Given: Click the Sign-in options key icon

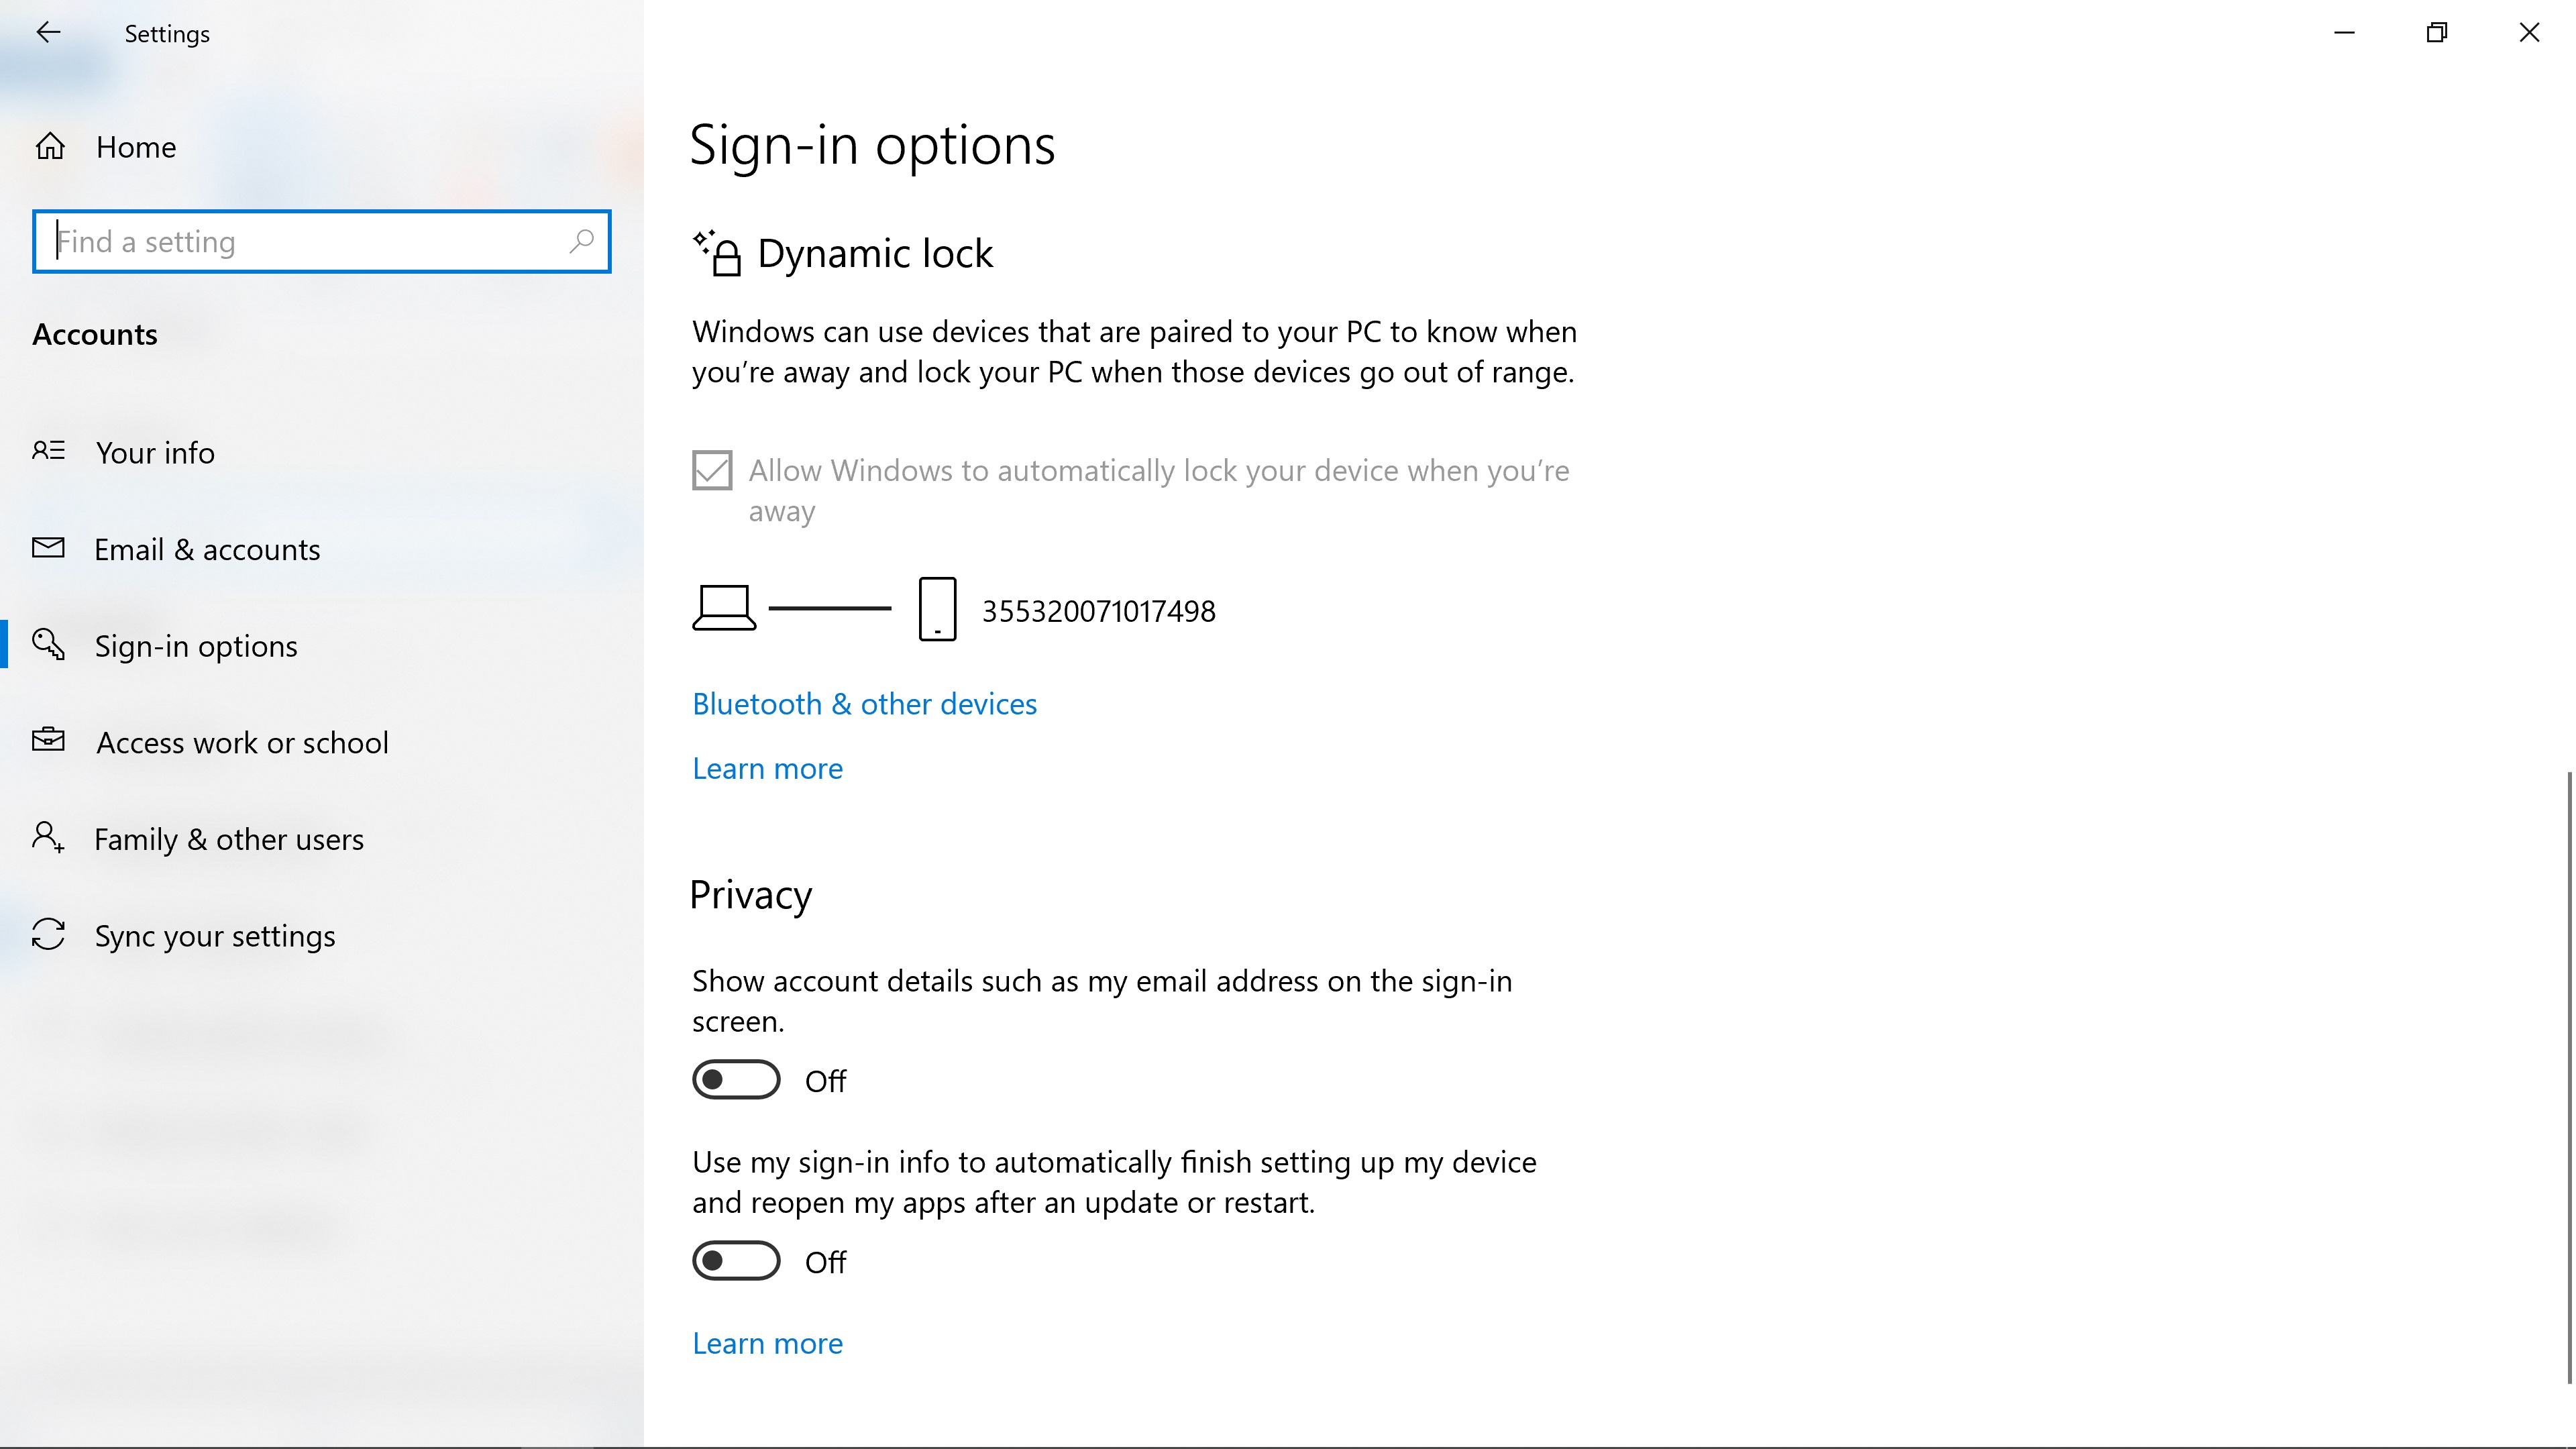Looking at the screenshot, I should click(x=48, y=645).
